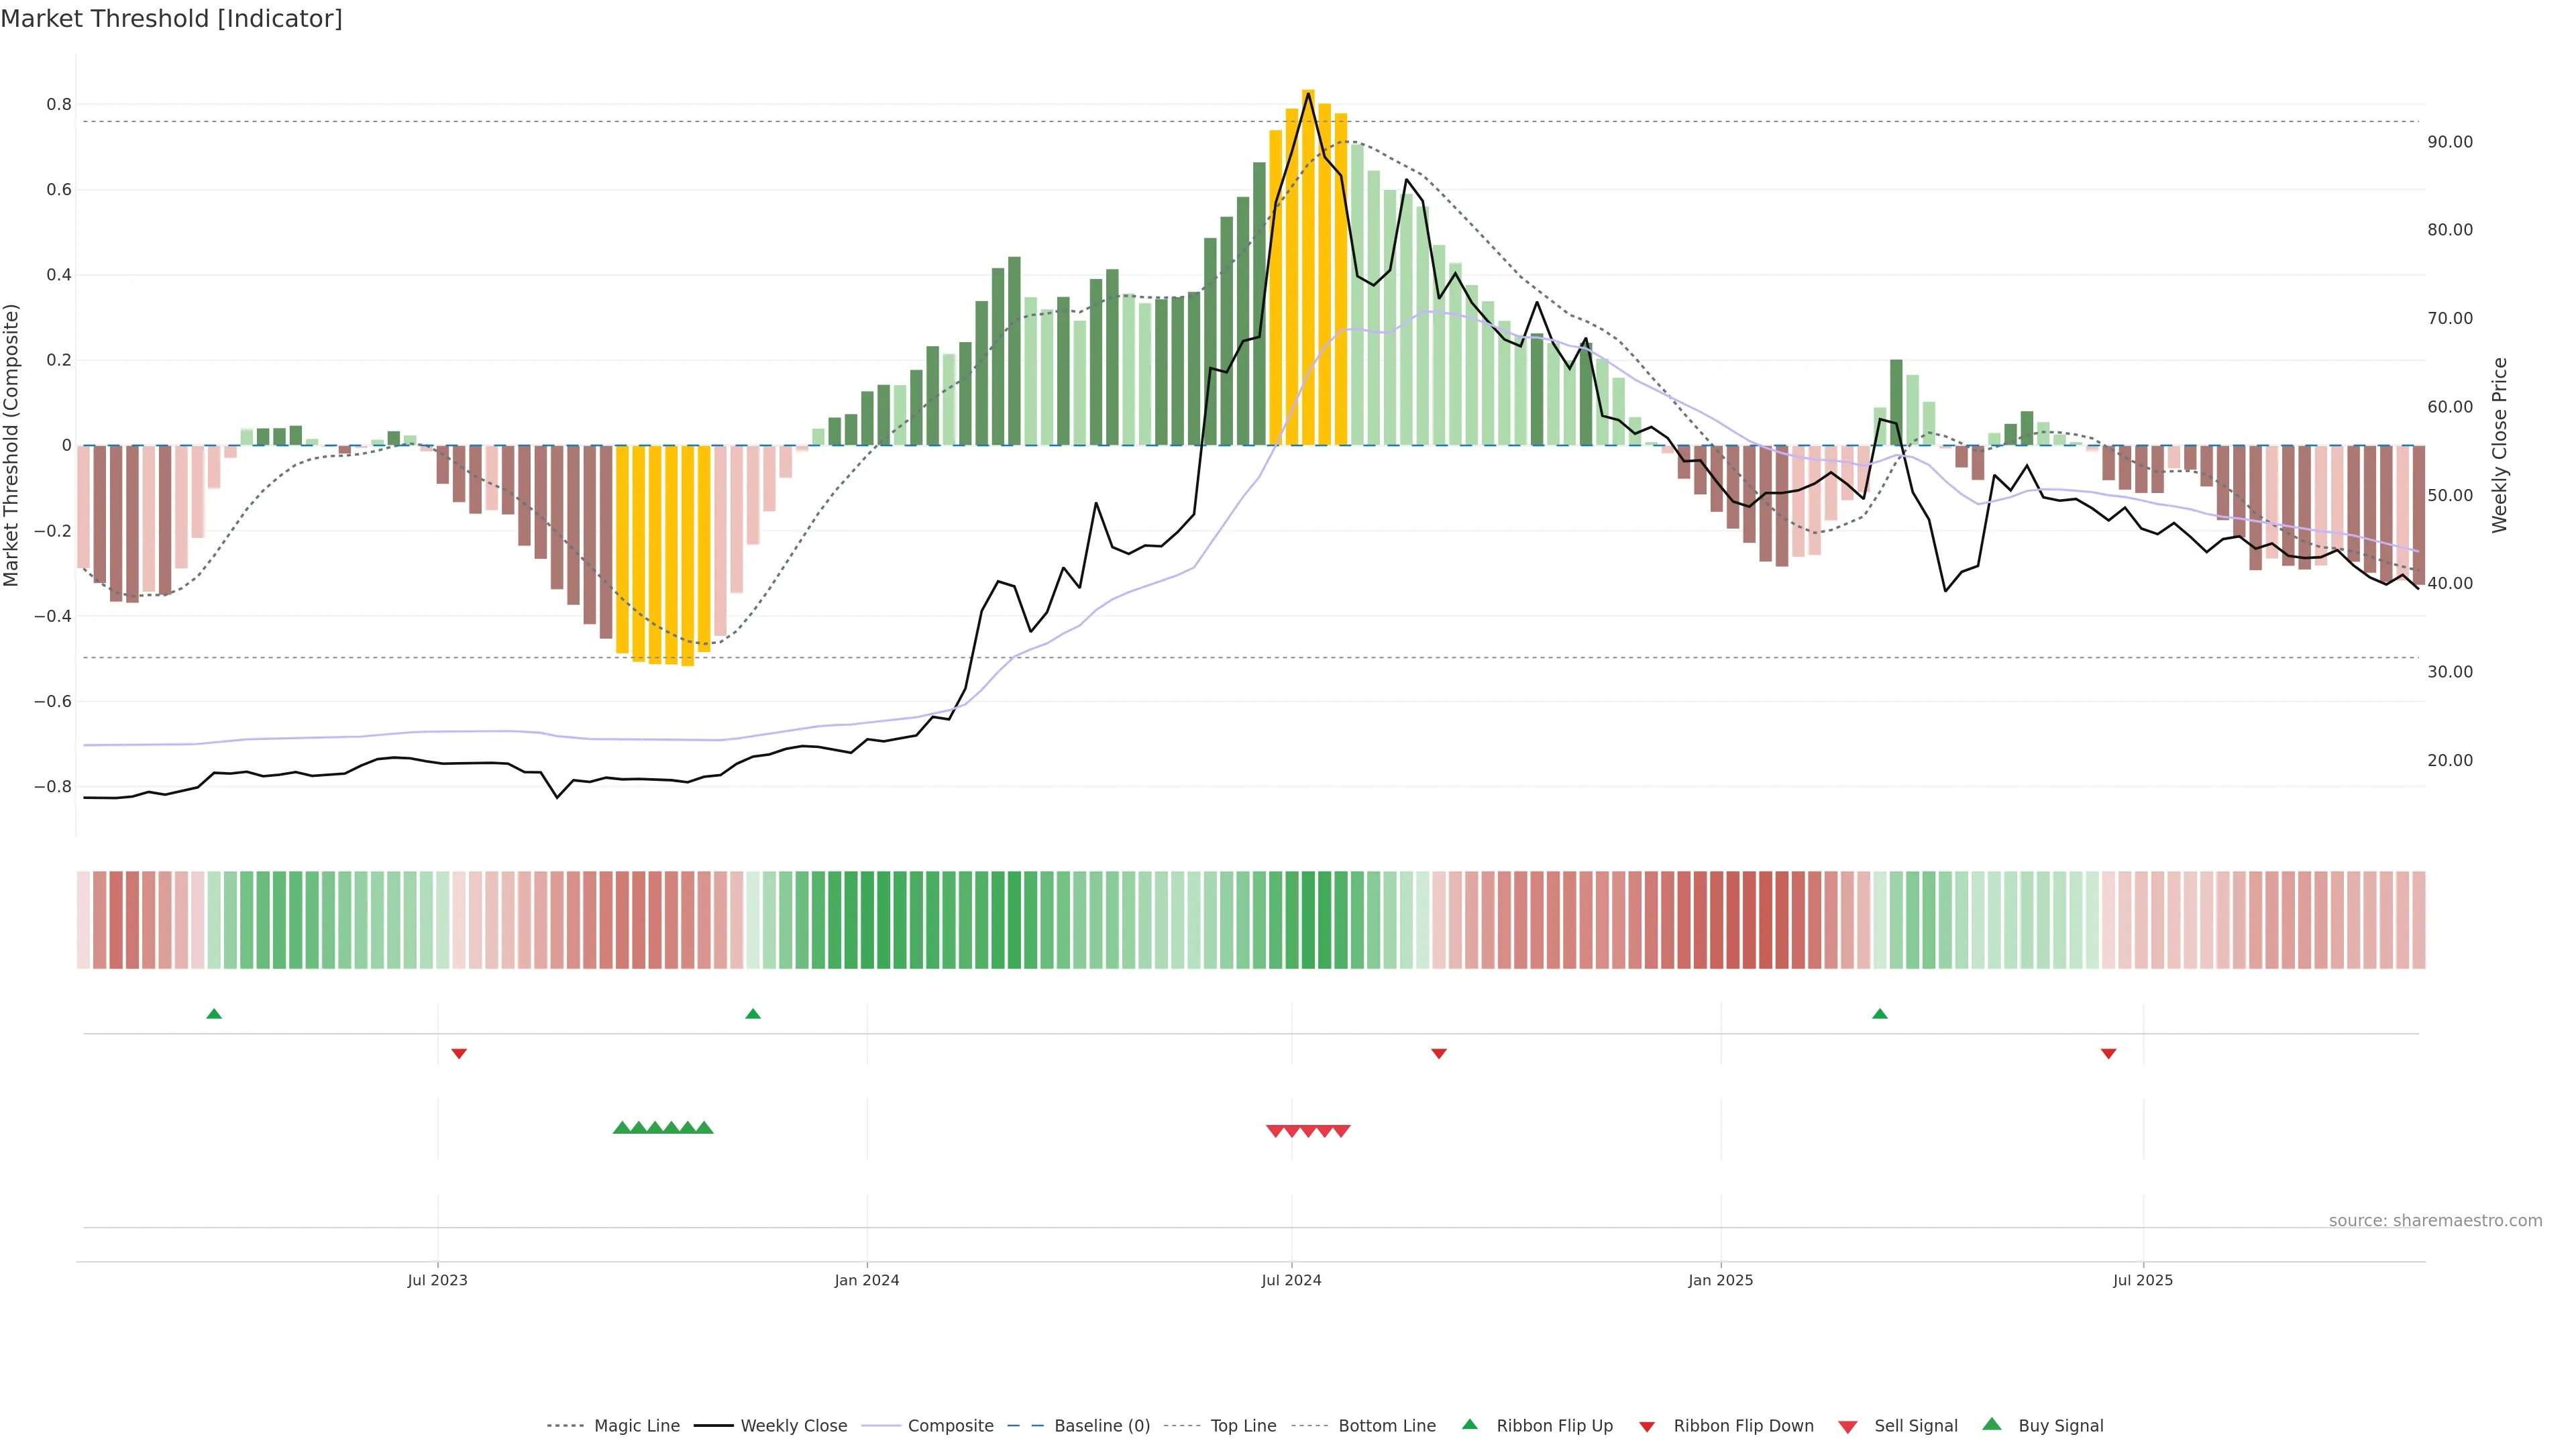Click the source sharemaestro.com text
The height and width of the screenshot is (1449, 2576).
(2435, 1220)
